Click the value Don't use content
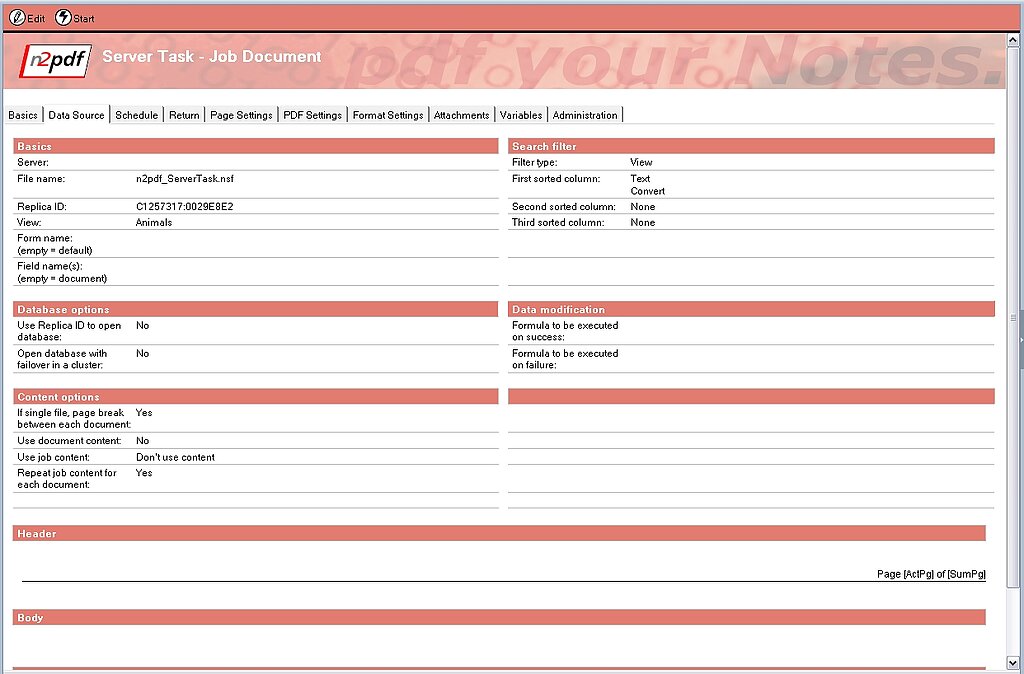This screenshot has width=1024, height=674. tap(175, 457)
